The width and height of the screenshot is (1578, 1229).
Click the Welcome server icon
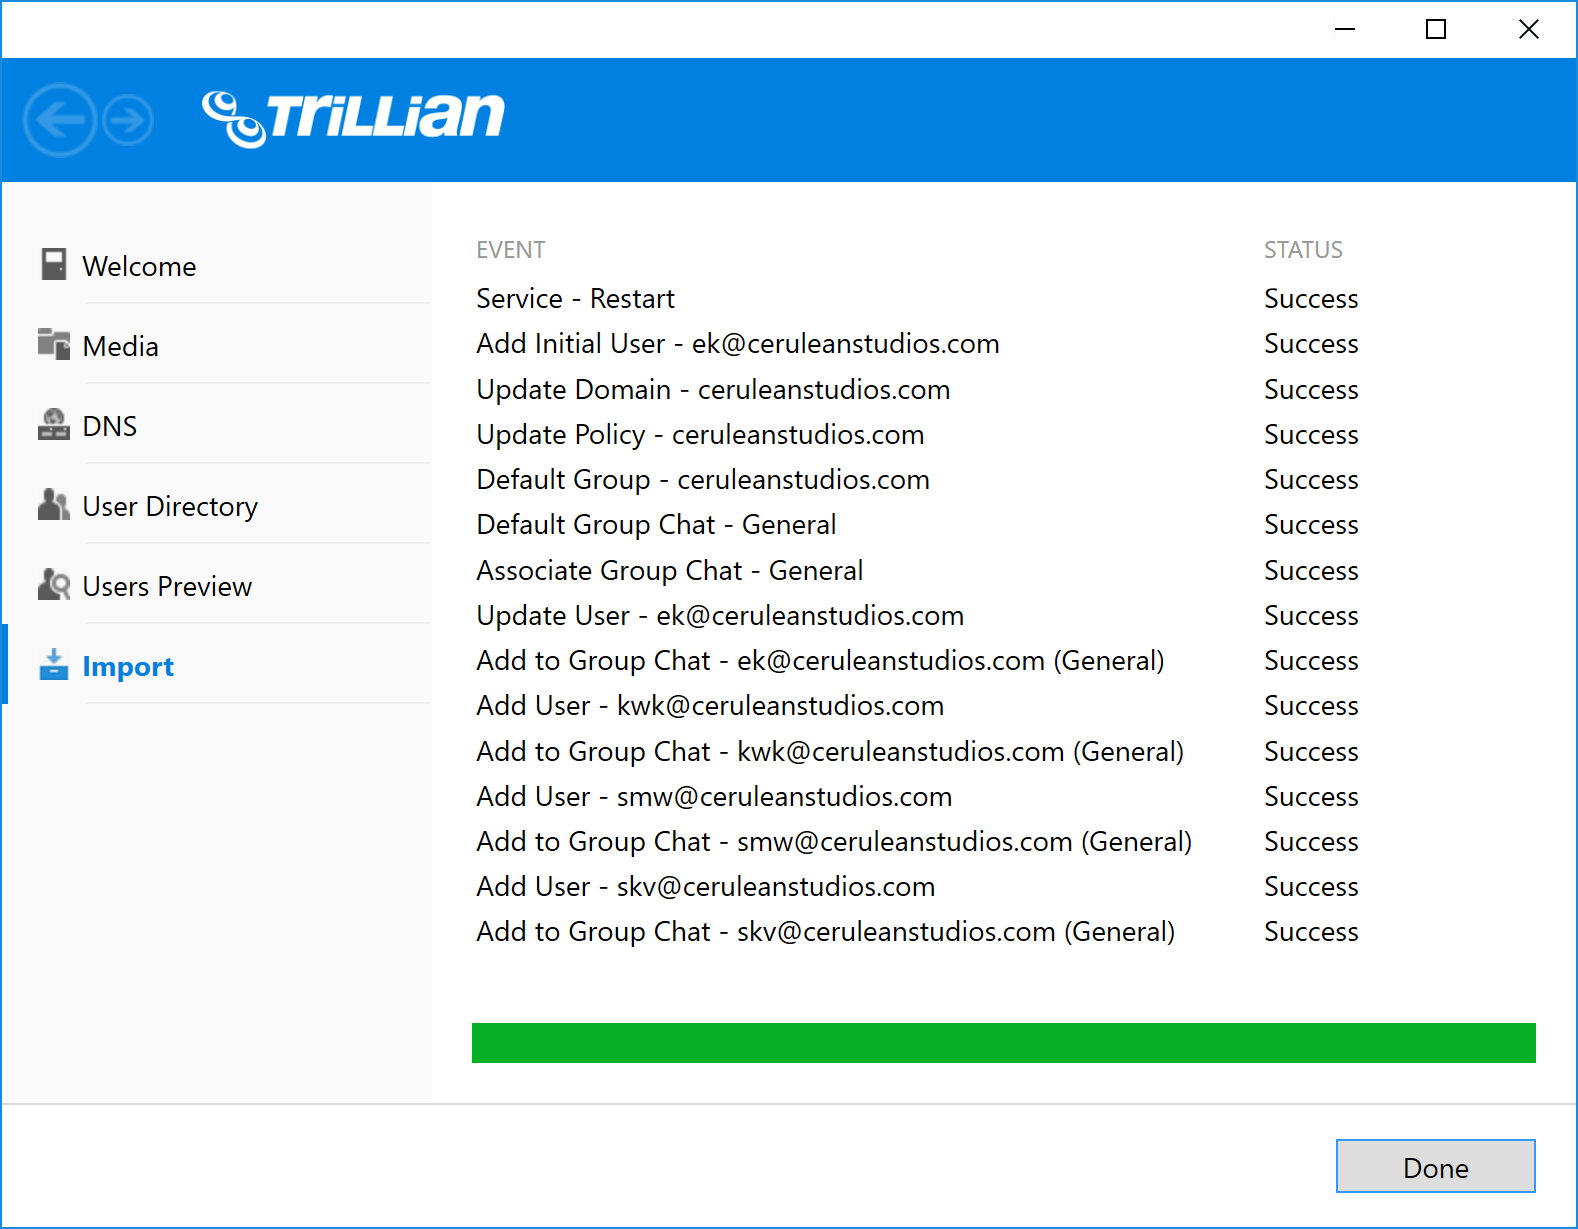click(54, 265)
